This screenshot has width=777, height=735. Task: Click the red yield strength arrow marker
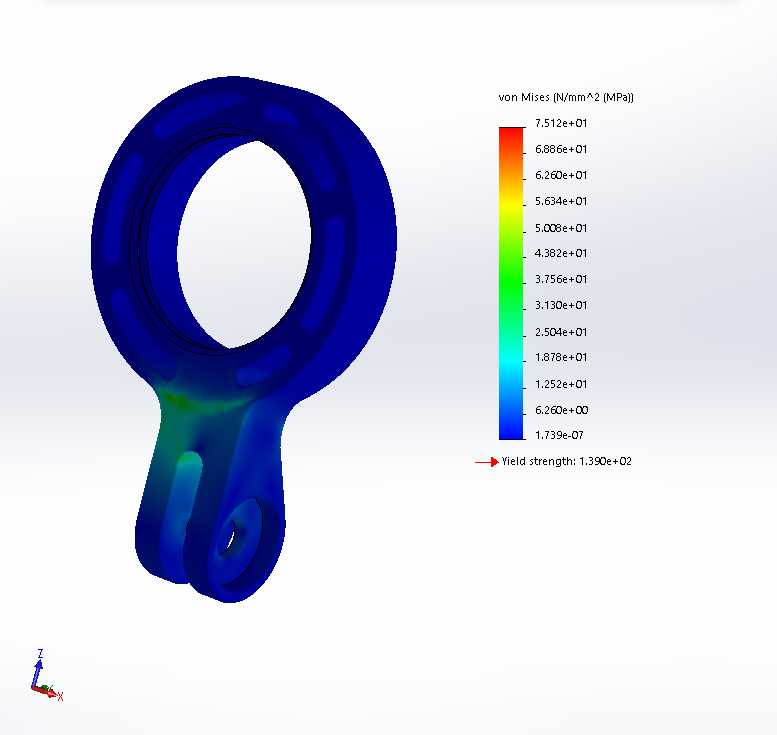click(487, 462)
